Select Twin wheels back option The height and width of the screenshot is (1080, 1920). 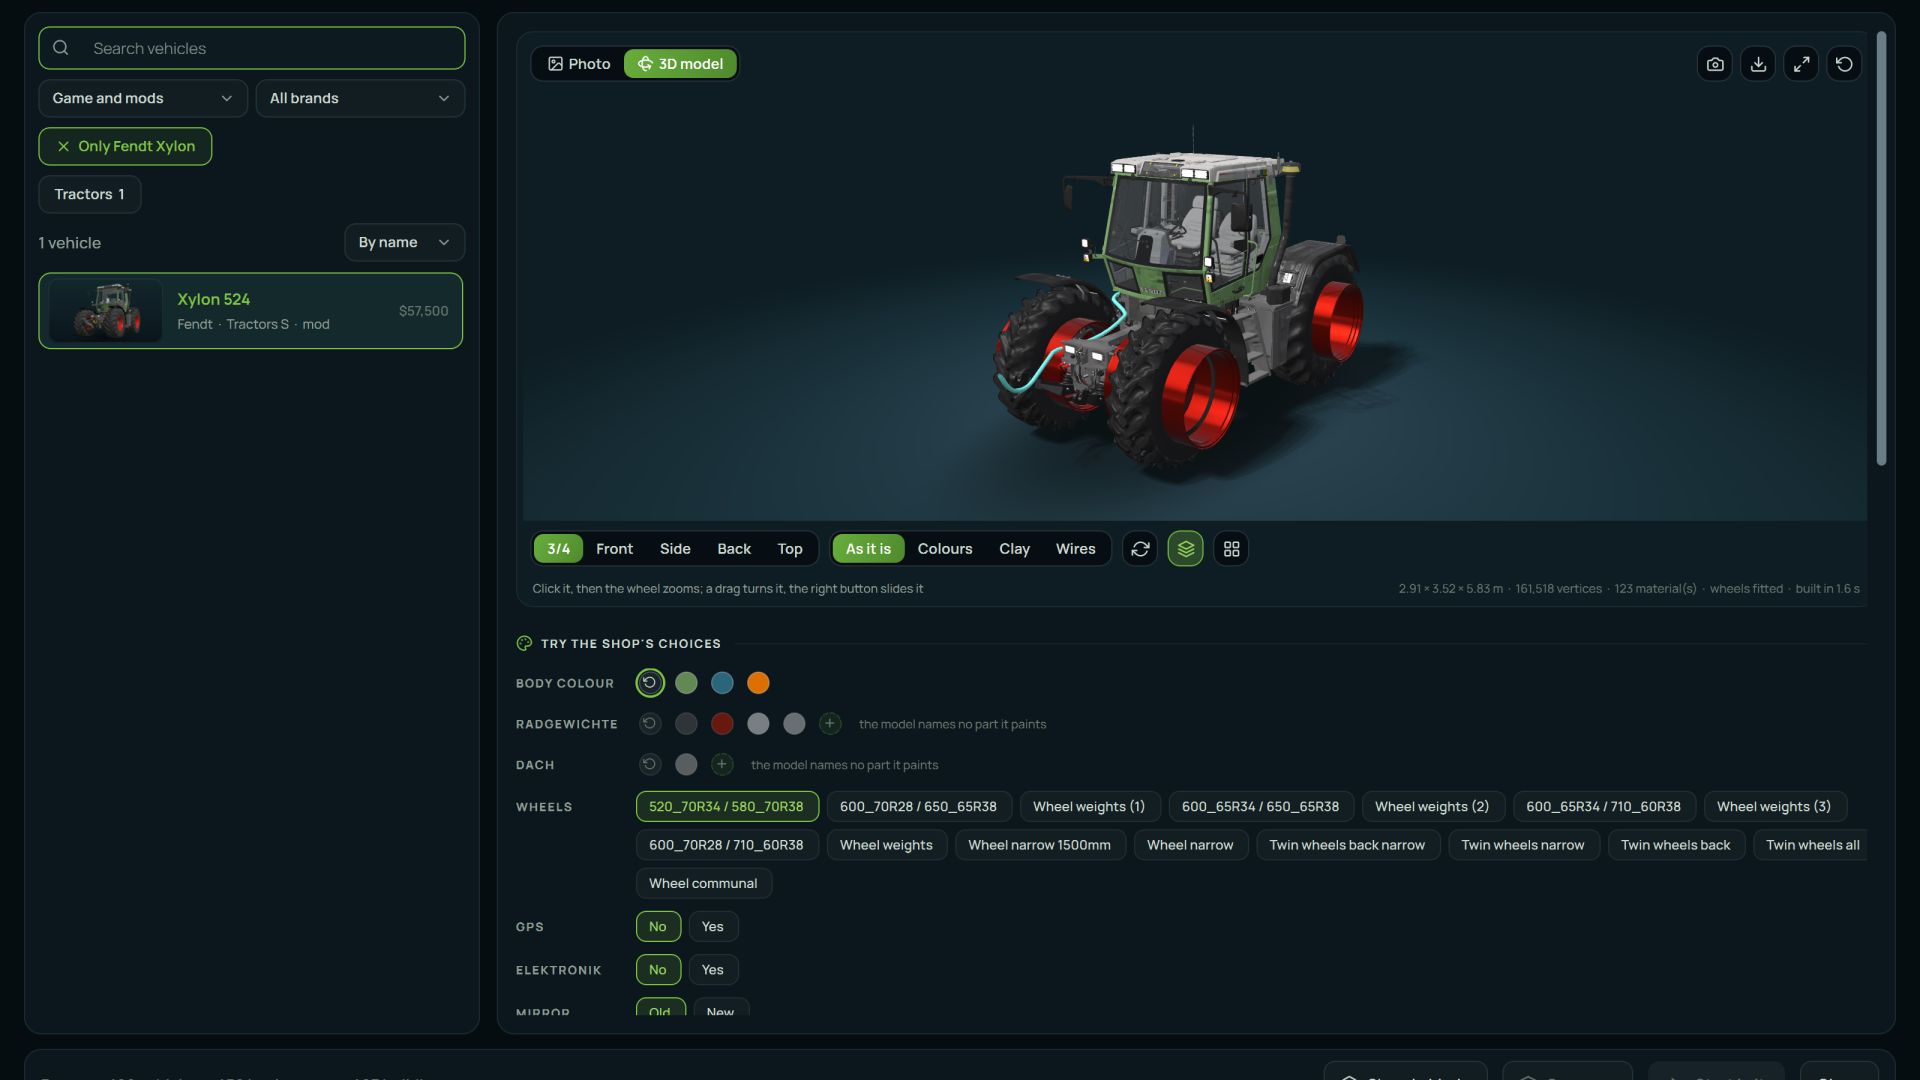[x=1676, y=845]
